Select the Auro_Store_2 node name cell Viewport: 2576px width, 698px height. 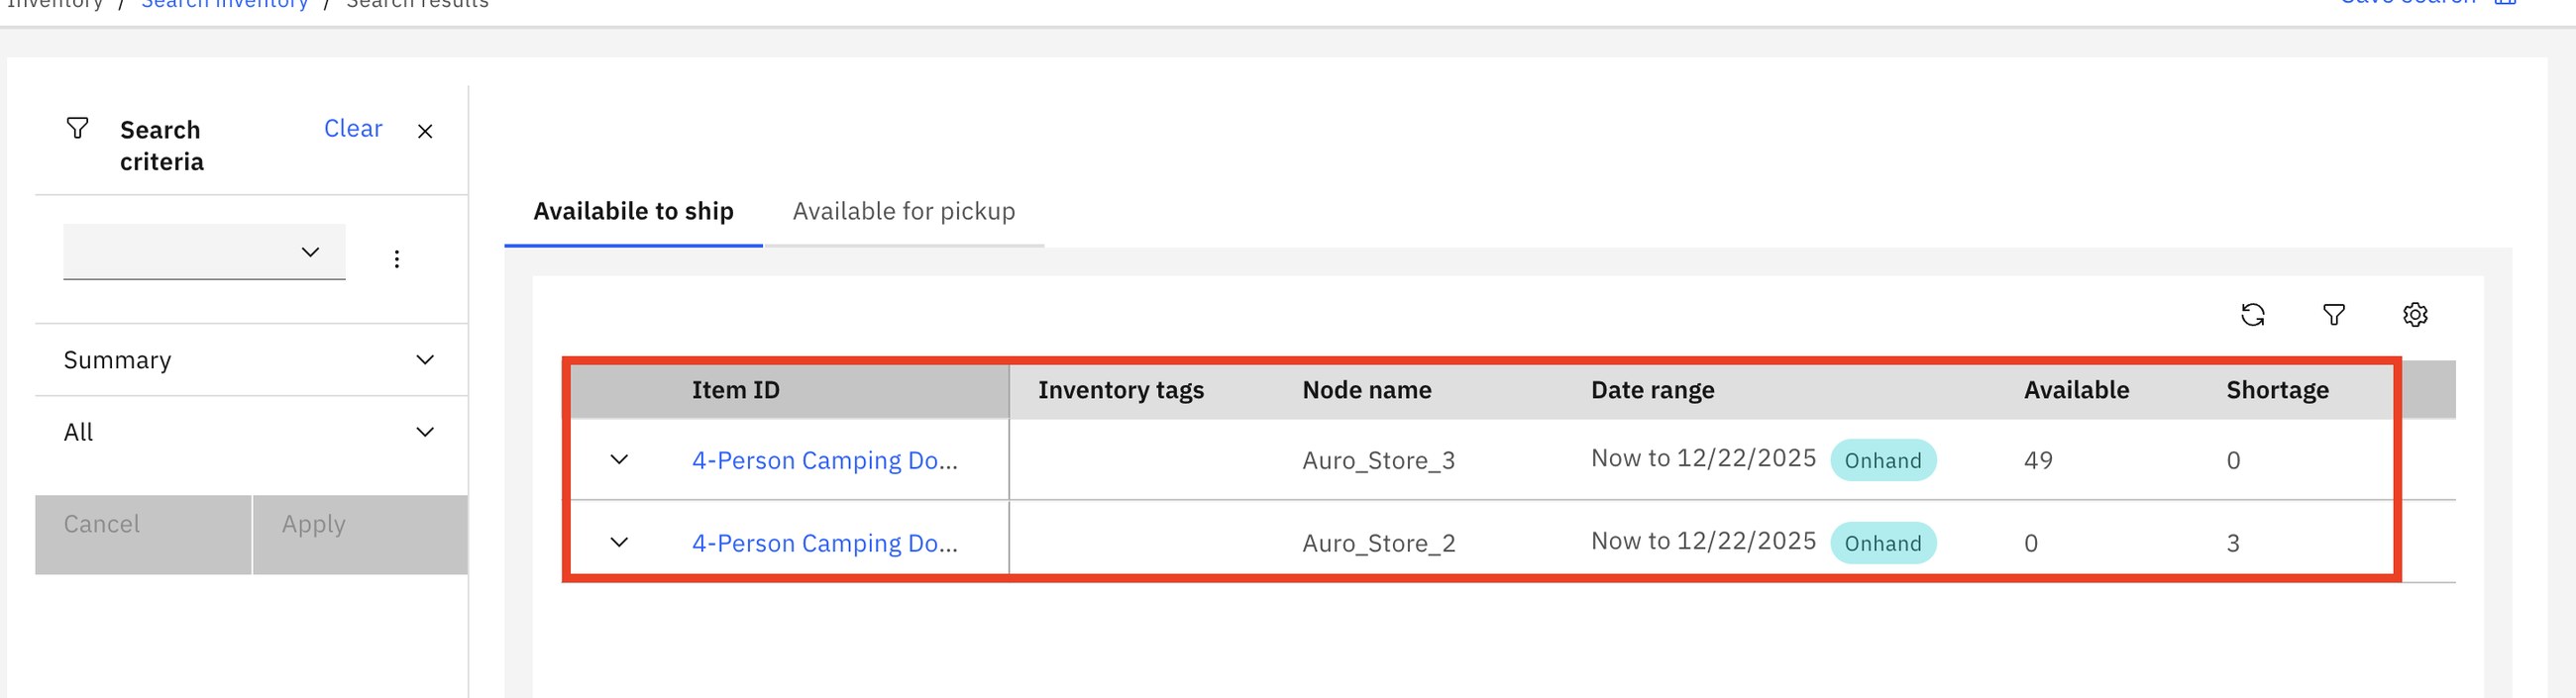[x=1378, y=544]
